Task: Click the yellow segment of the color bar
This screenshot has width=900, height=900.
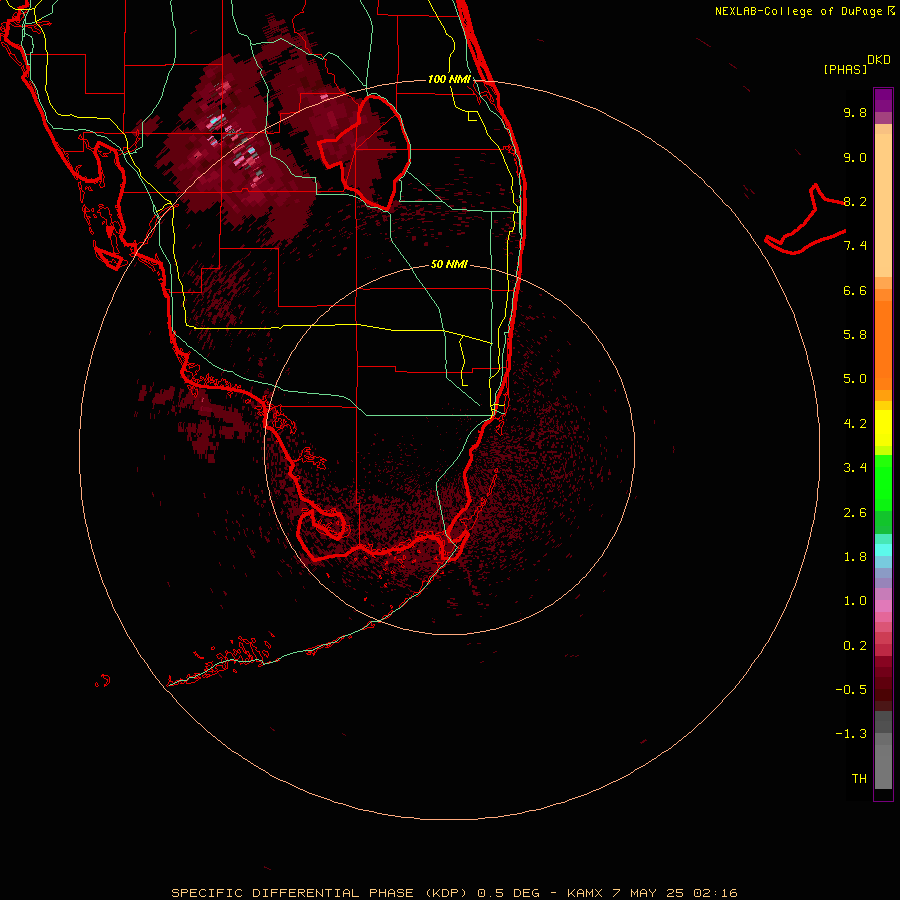Action: coord(883,428)
